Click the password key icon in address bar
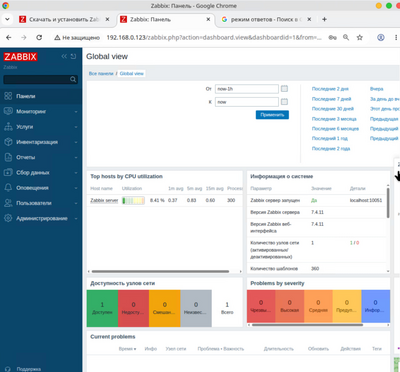Image resolution: width=400 pixels, height=372 pixels. pyautogui.click(x=332, y=38)
